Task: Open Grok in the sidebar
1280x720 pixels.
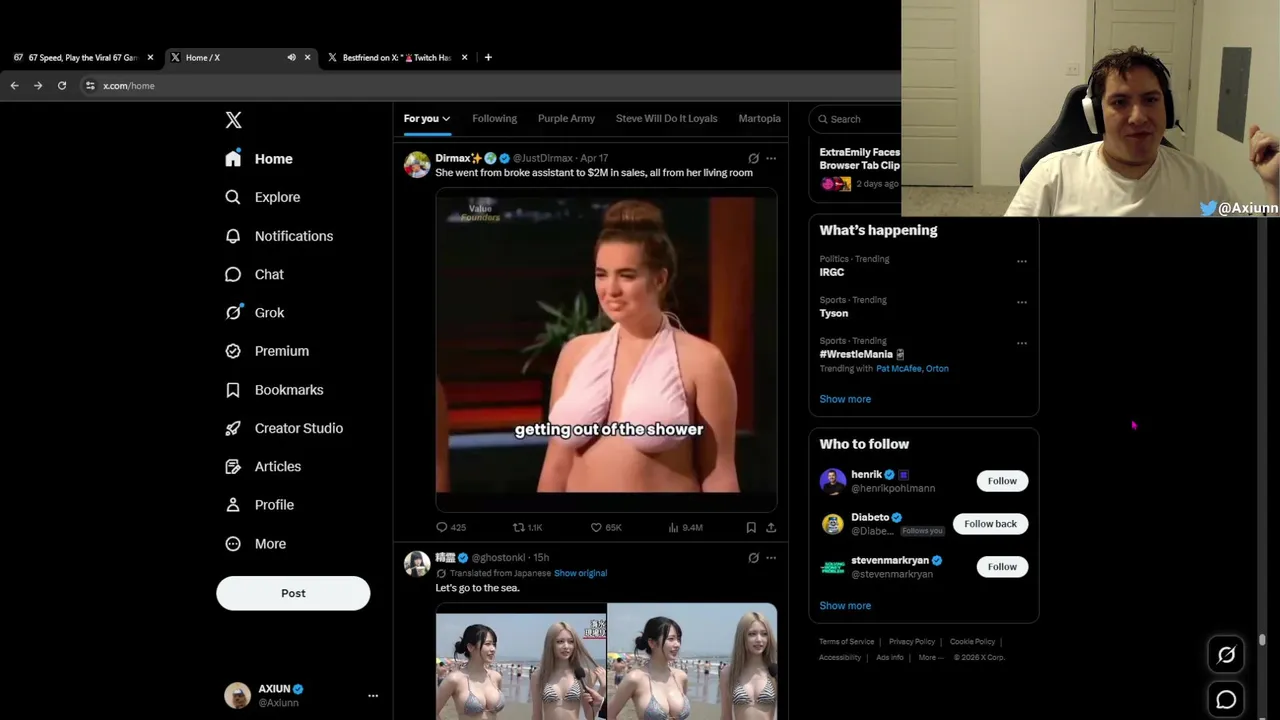Action: [x=255, y=312]
